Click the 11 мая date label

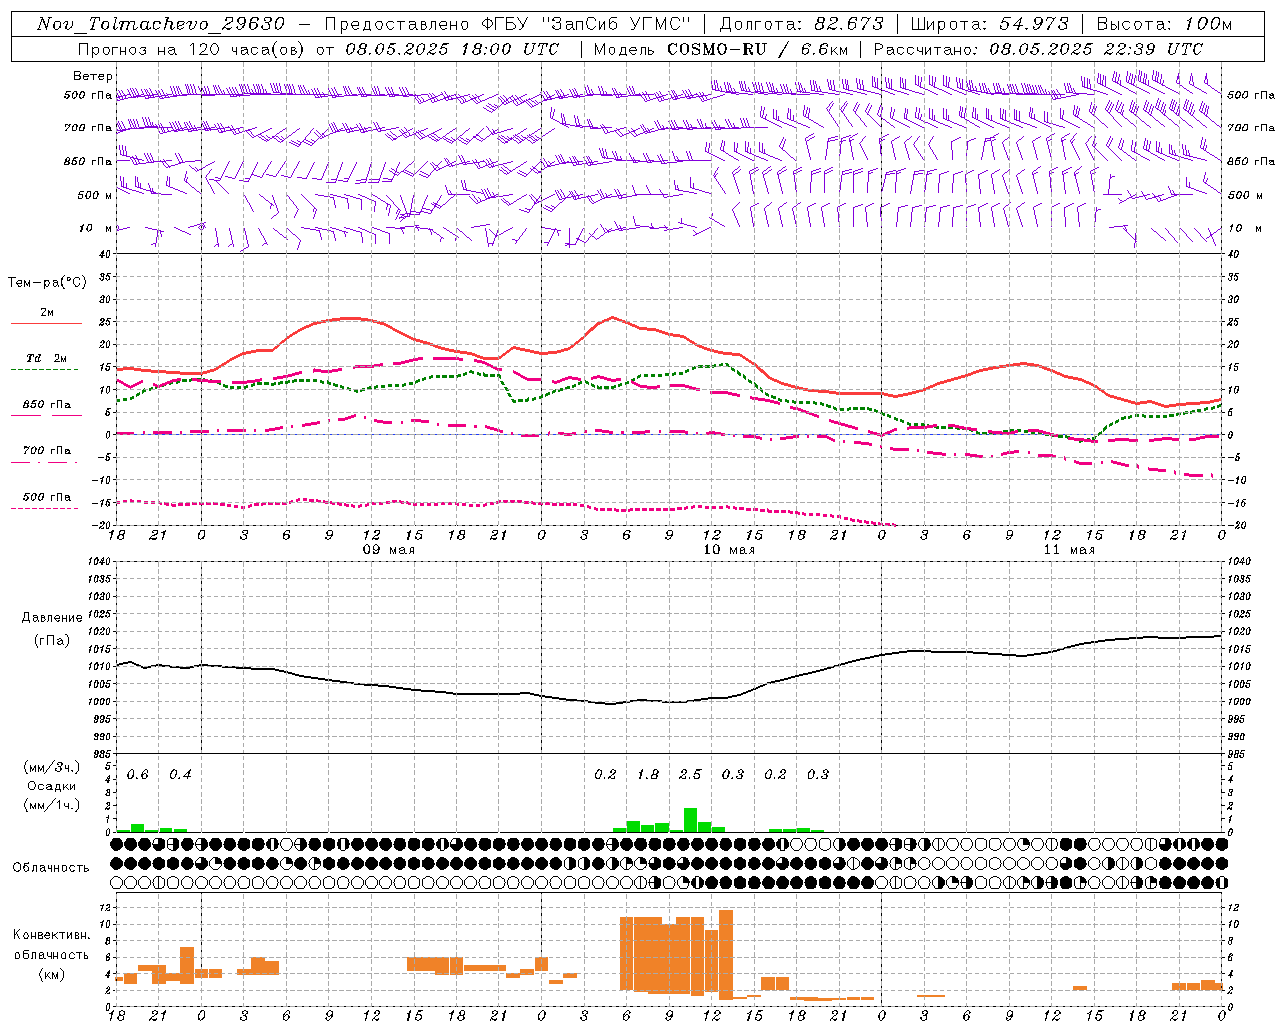(x=1069, y=549)
